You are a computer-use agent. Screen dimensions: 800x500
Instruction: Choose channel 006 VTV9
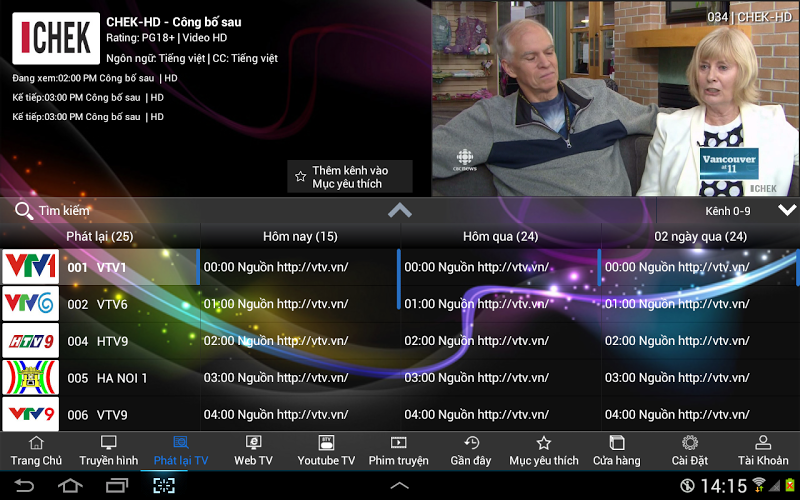pos(100,414)
